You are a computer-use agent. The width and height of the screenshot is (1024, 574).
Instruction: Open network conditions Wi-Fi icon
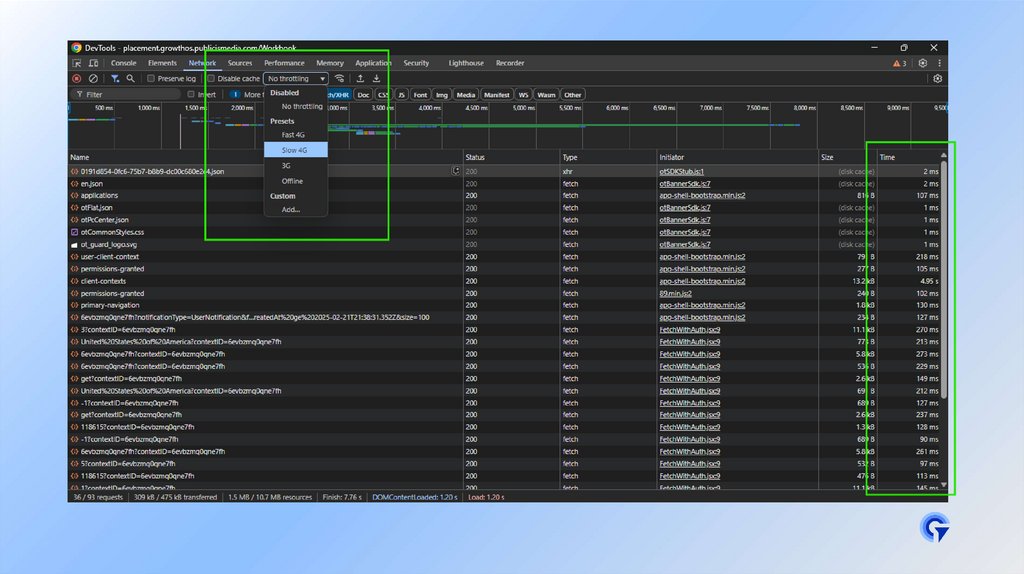[340, 78]
